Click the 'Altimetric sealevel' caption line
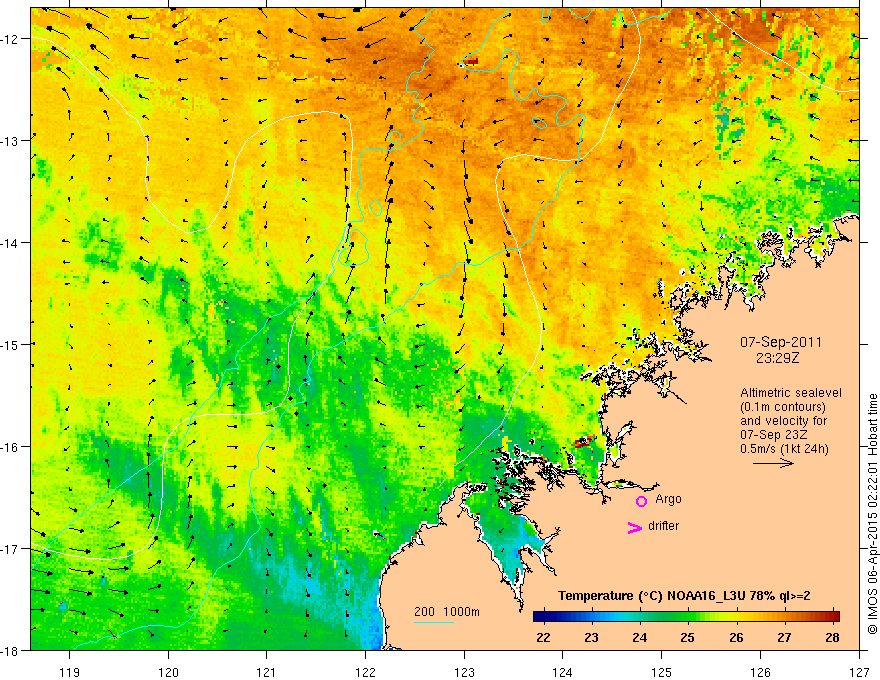The width and height of the screenshot is (880, 680). click(791, 393)
